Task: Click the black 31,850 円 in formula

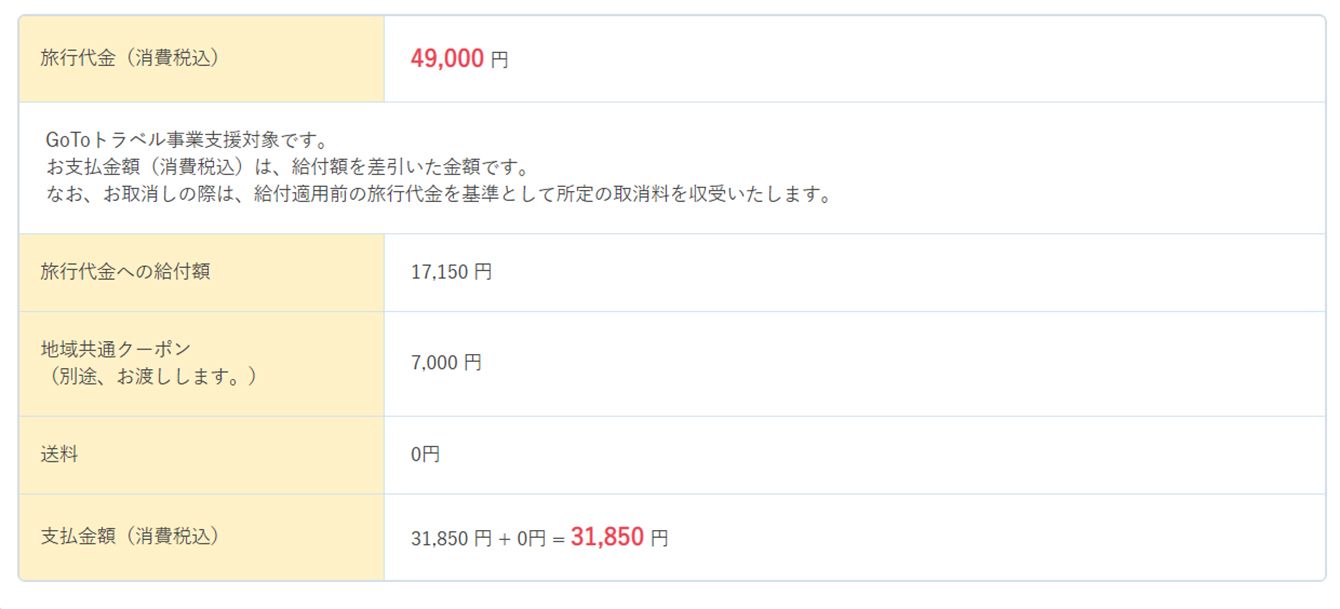Action: click(451, 539)
